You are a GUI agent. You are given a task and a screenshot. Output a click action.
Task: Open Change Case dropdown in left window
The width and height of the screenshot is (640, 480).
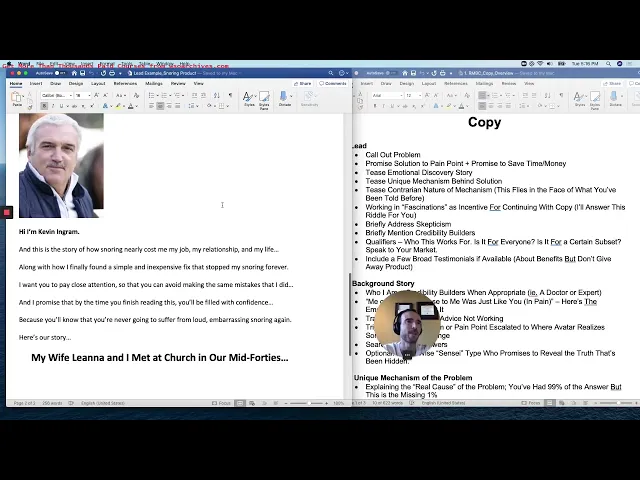pos(121,95)
